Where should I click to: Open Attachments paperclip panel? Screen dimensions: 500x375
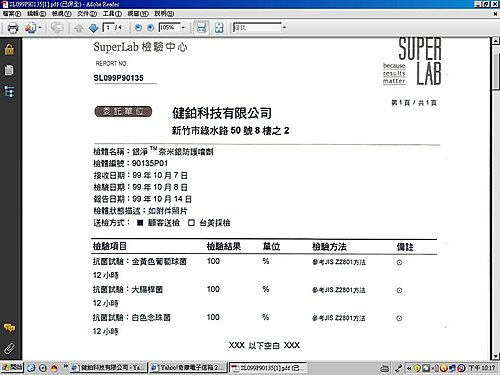9,349
